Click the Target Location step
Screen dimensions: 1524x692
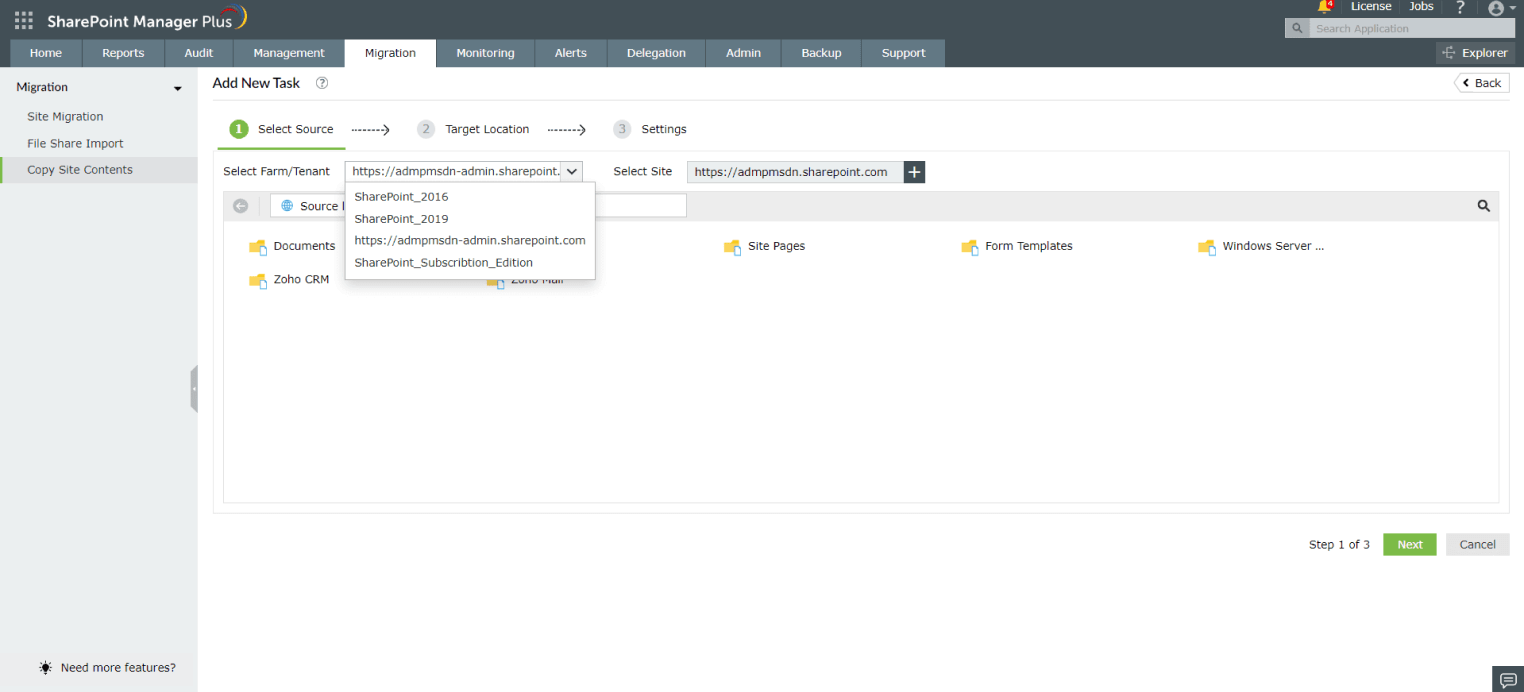tap(474, 129)
